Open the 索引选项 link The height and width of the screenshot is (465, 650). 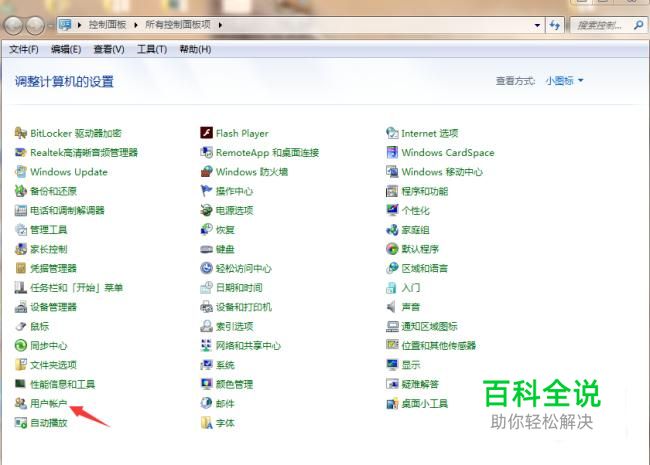(234, 326)
